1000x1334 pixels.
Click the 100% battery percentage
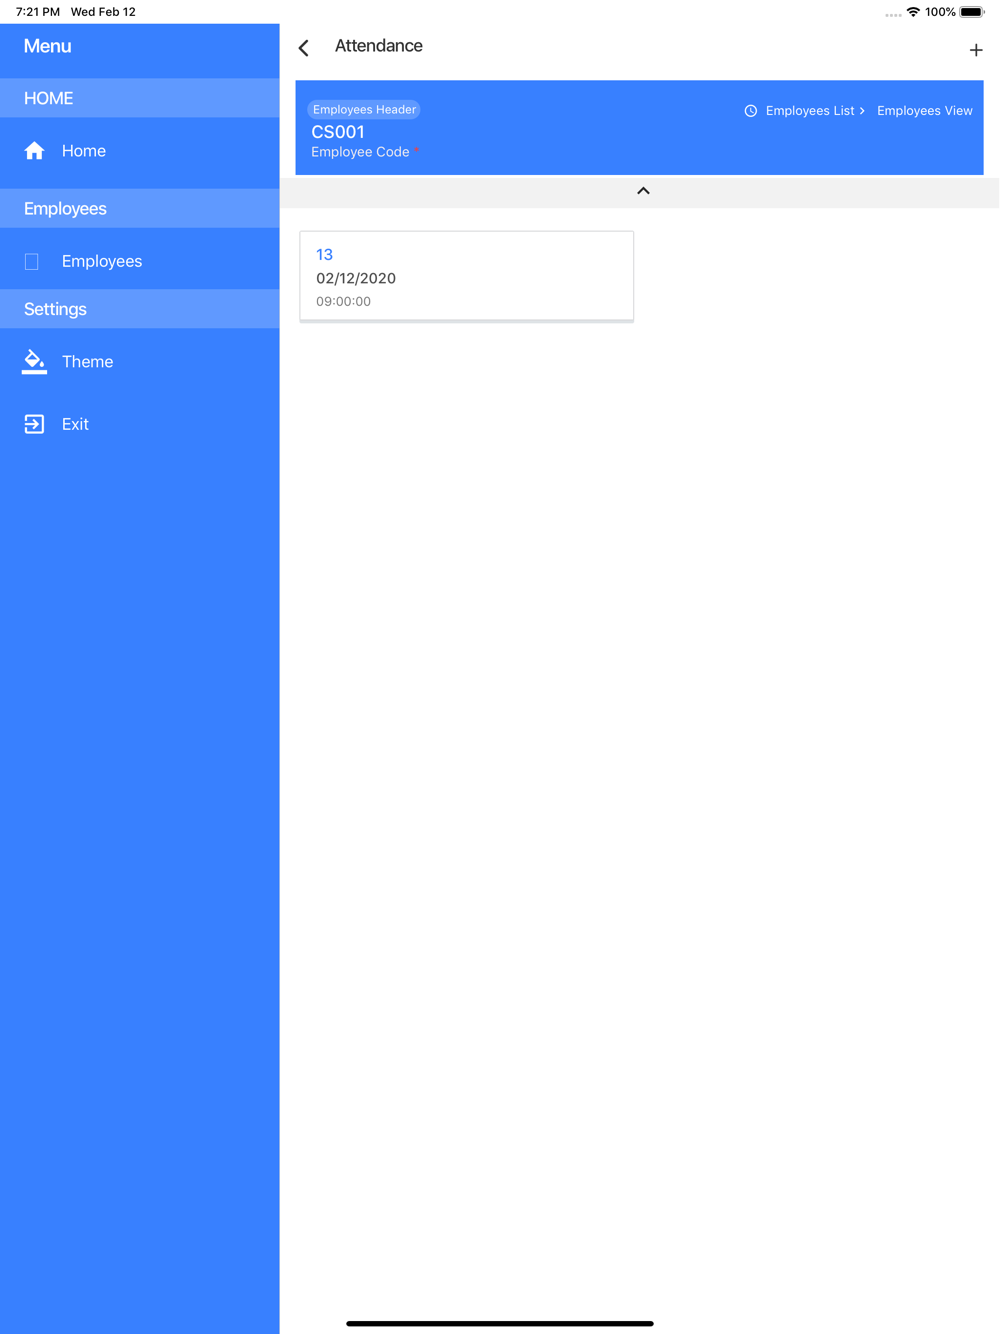pyautogui.click(x=940, y=12)
